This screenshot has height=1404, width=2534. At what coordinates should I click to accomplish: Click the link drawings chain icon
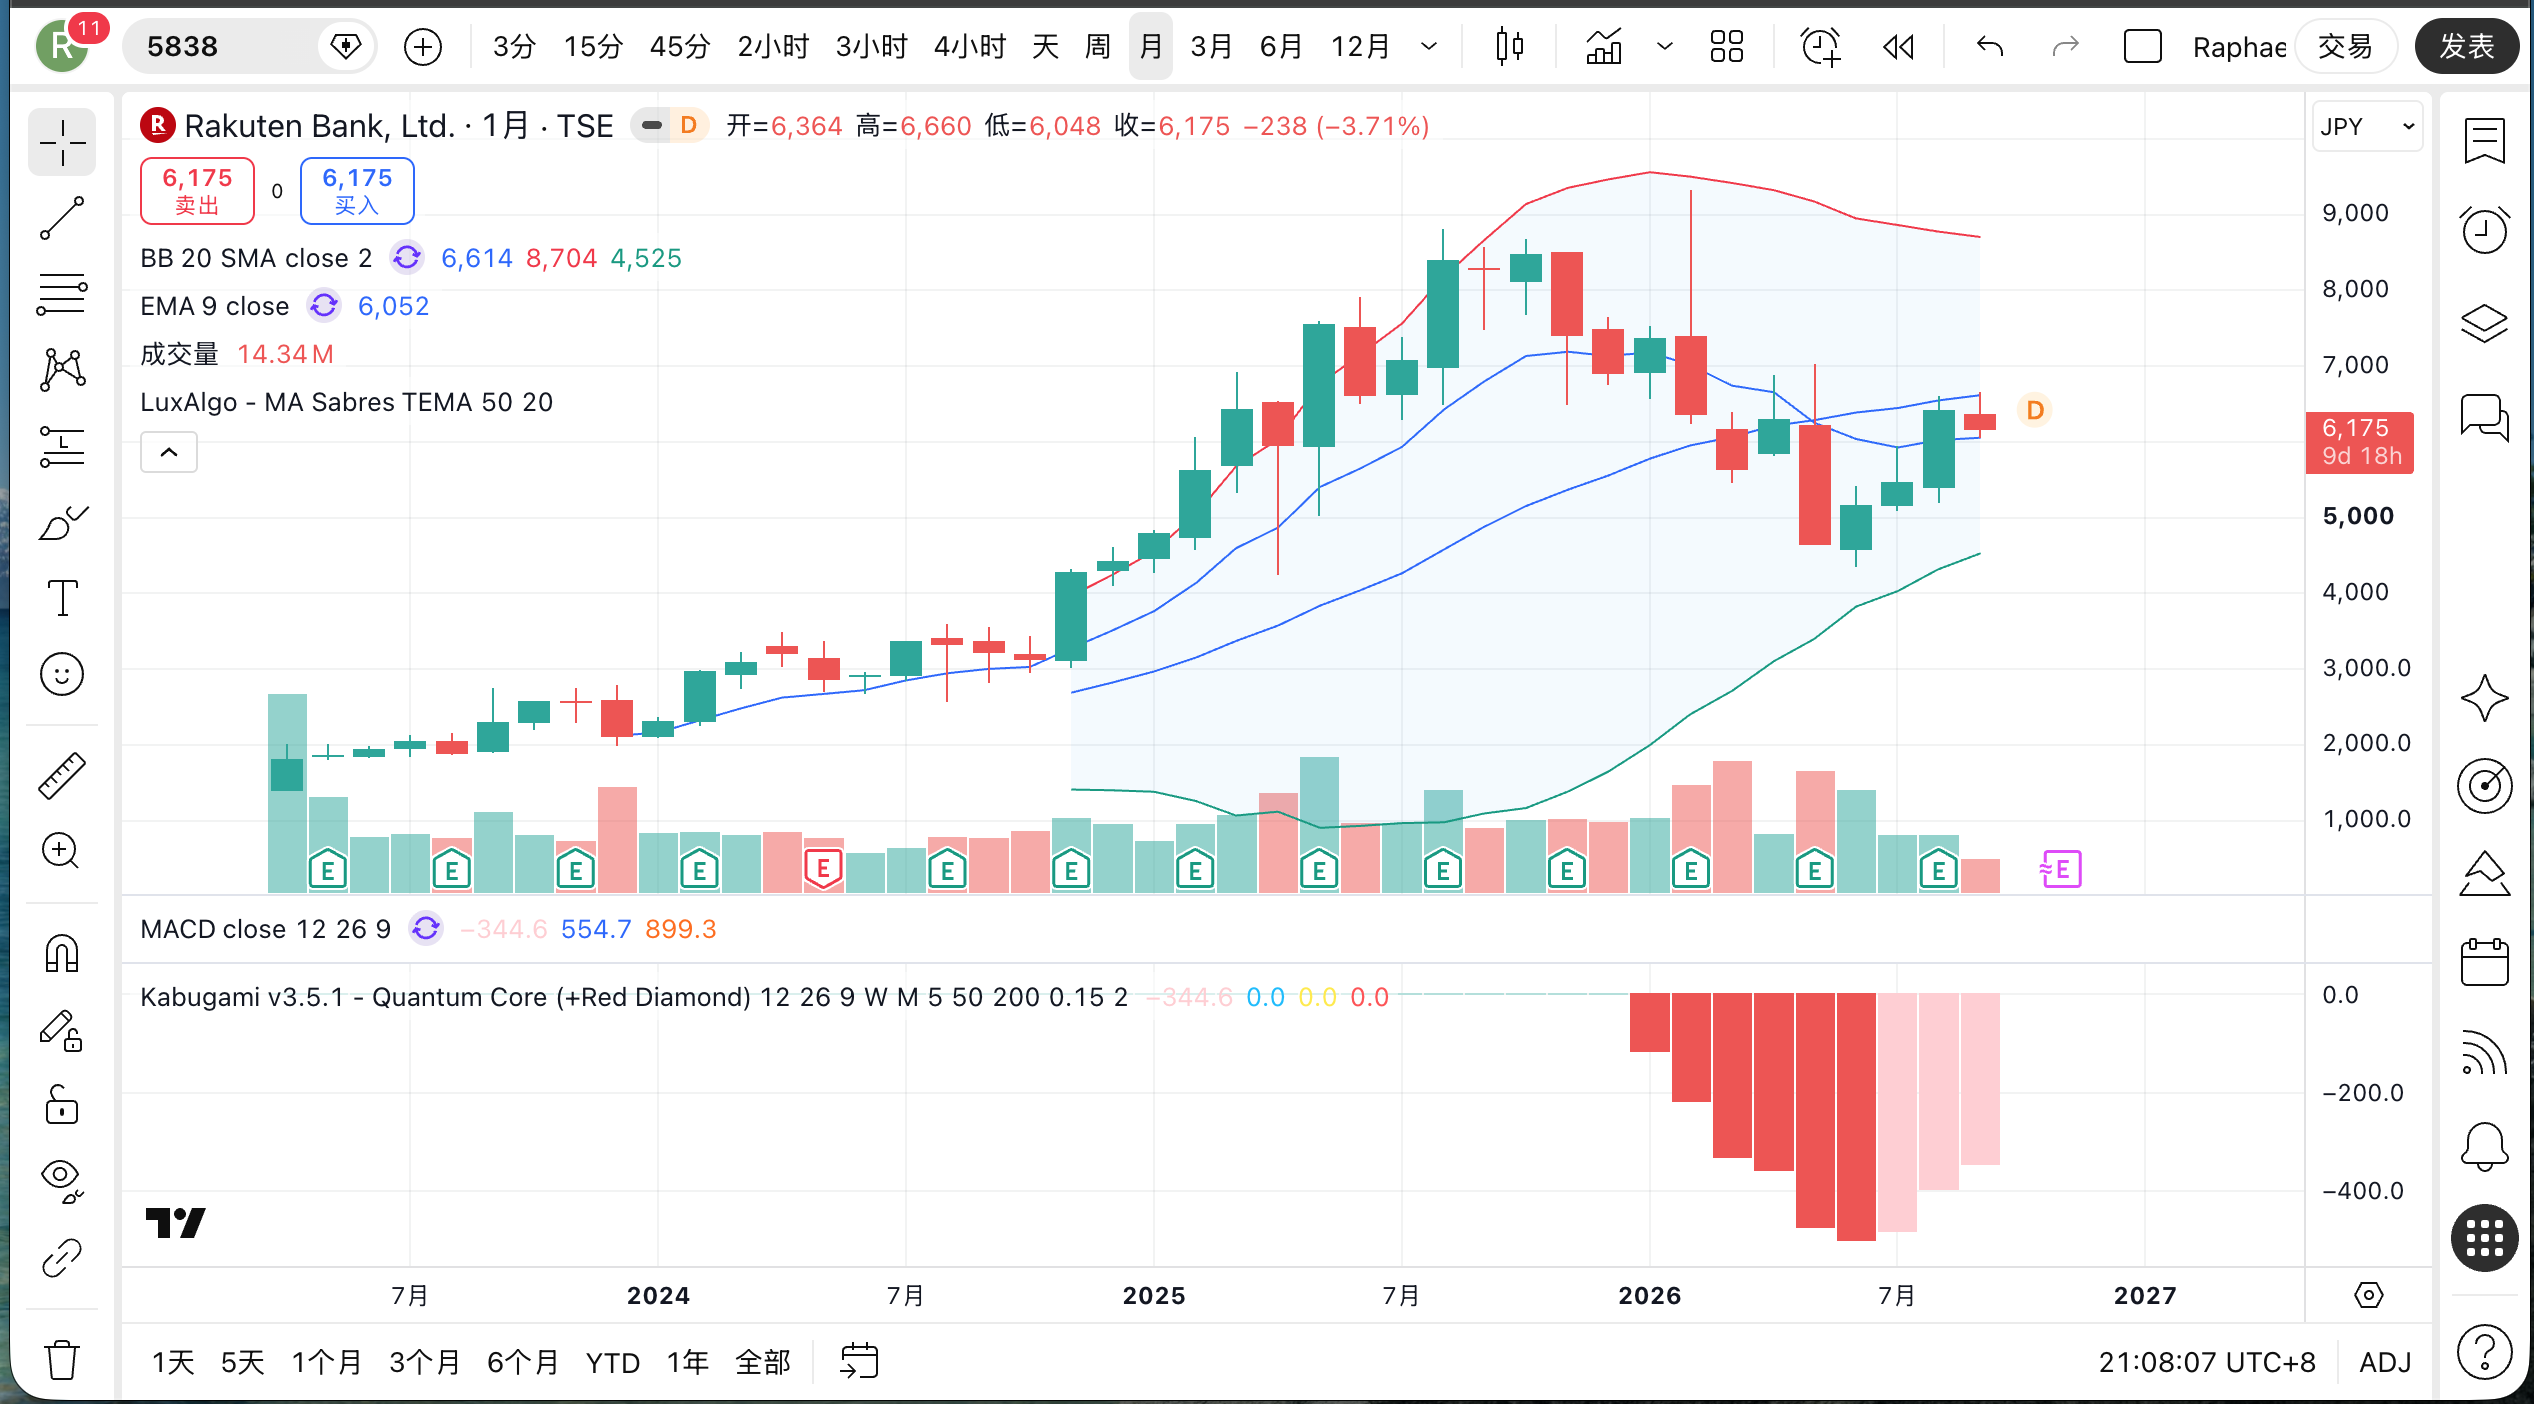point(62,1258)
